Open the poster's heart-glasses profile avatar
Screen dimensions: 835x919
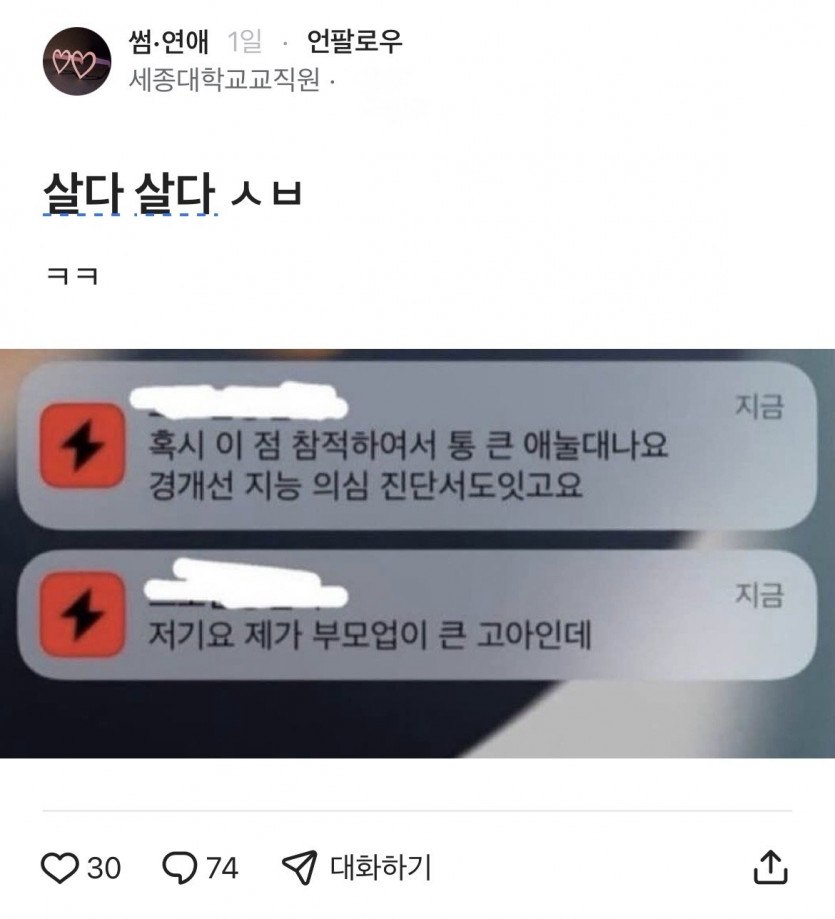pos(77,61)
